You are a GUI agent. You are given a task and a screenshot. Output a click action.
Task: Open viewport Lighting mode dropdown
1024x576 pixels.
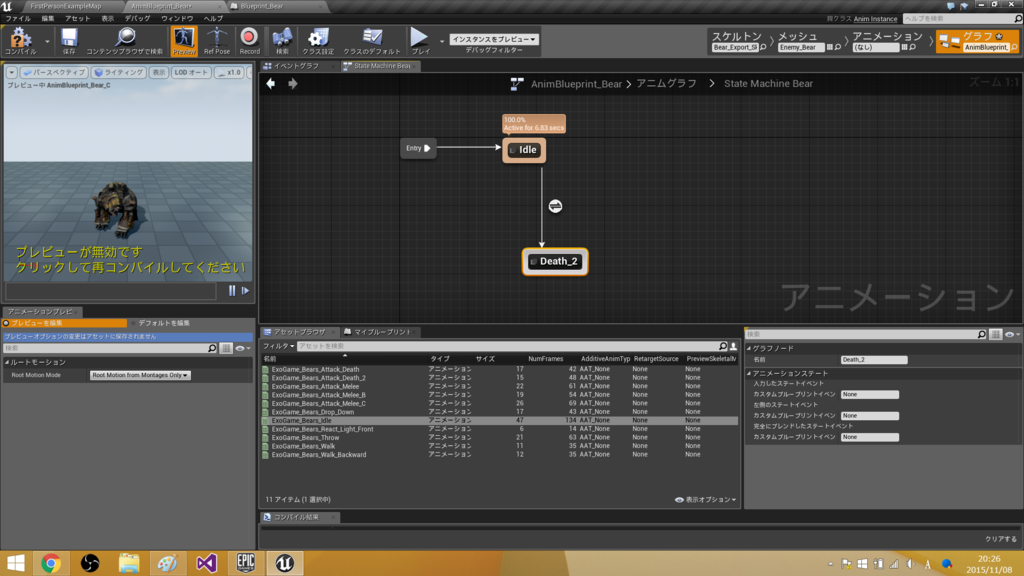click(118, 72)
